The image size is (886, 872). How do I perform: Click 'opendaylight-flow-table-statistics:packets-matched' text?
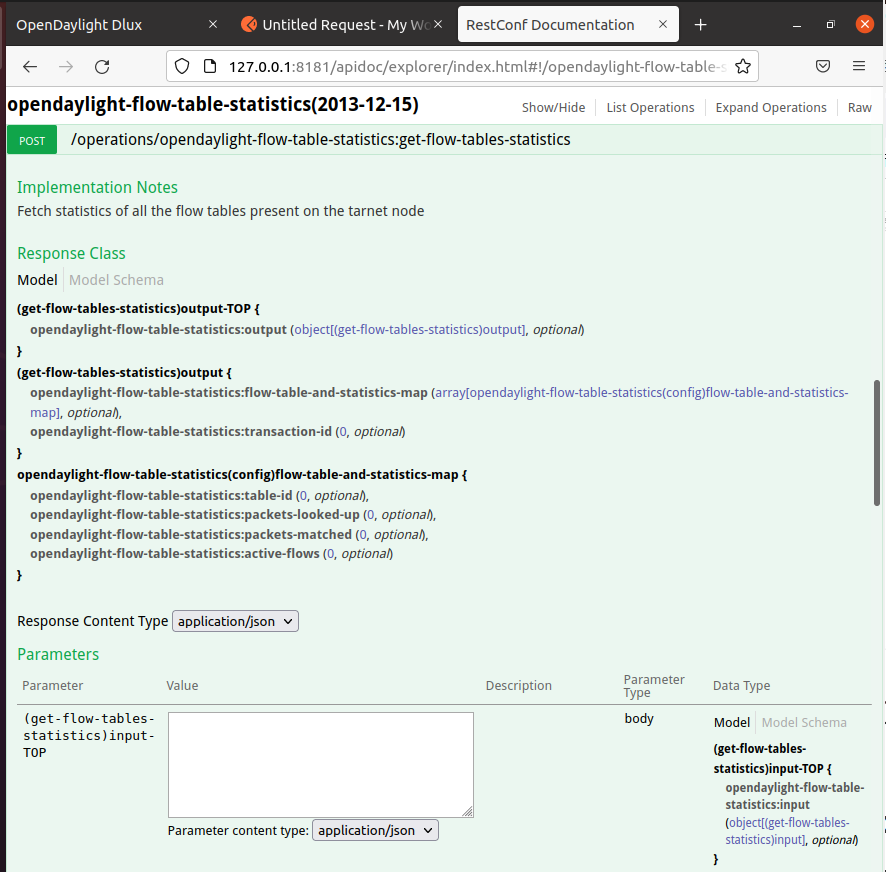click(x=191, y=535)
